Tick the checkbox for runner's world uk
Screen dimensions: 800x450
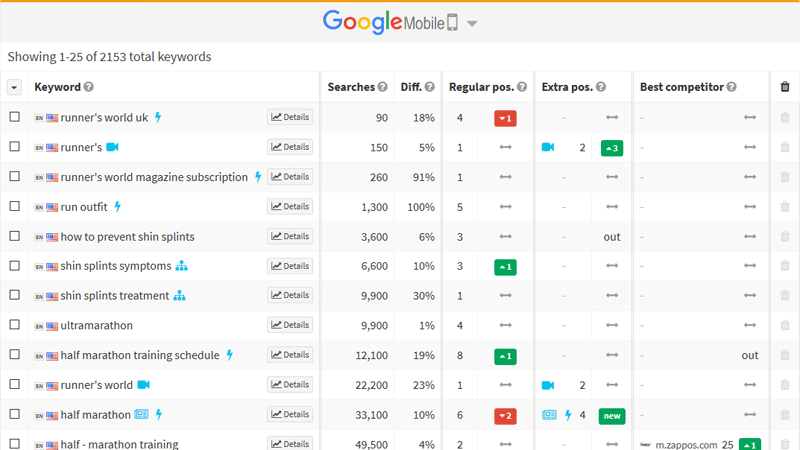14,117
